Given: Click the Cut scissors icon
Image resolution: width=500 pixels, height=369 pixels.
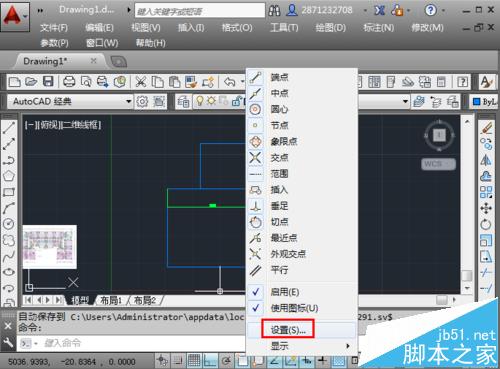Looking at the screenshot, I should pyautogui.click(x=141, y=82).
